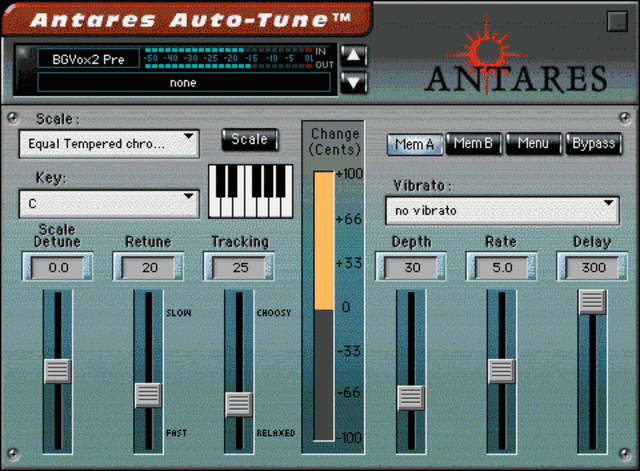Click the Rate slider handle
The height and width of the screenshot is (471, 640).
(x=502, y=371)
